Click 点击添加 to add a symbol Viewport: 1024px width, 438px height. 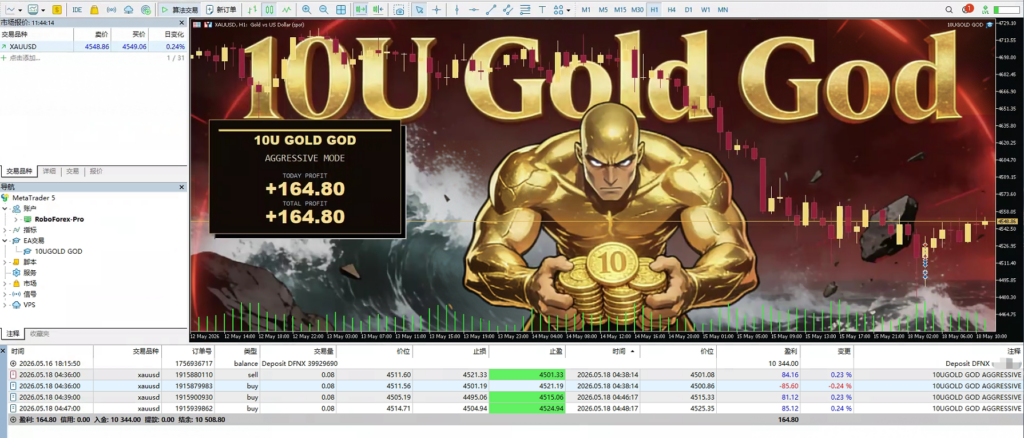pos(25,58)
